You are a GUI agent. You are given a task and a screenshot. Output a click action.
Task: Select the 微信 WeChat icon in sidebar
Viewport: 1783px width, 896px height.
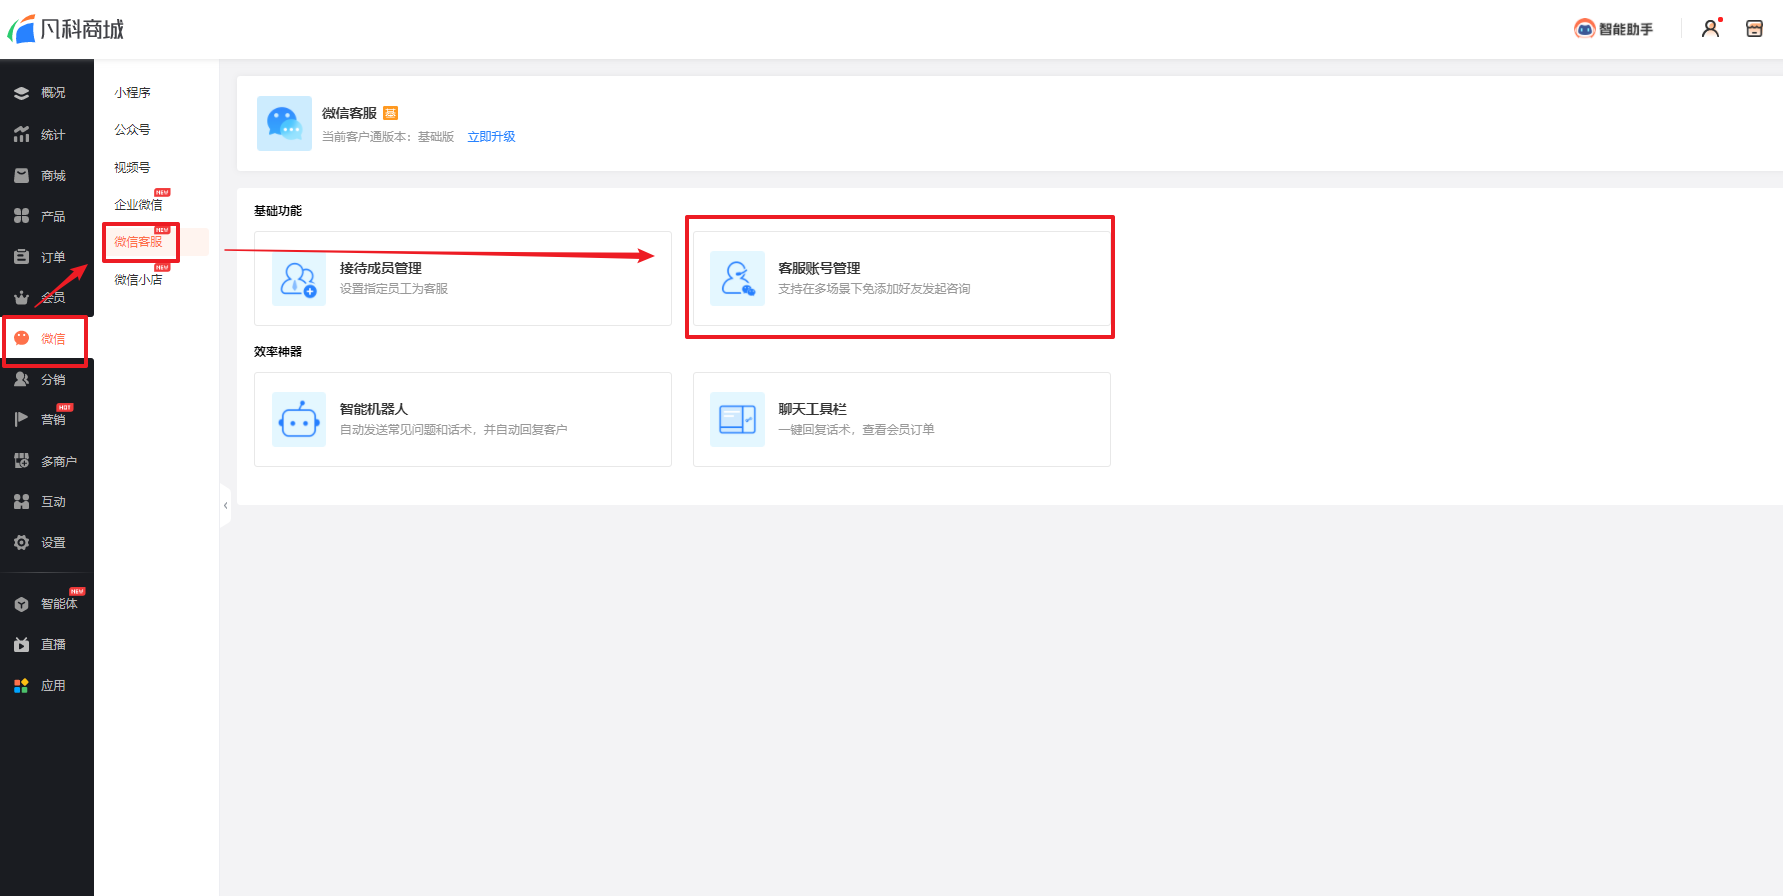click(x=21, y=338)
